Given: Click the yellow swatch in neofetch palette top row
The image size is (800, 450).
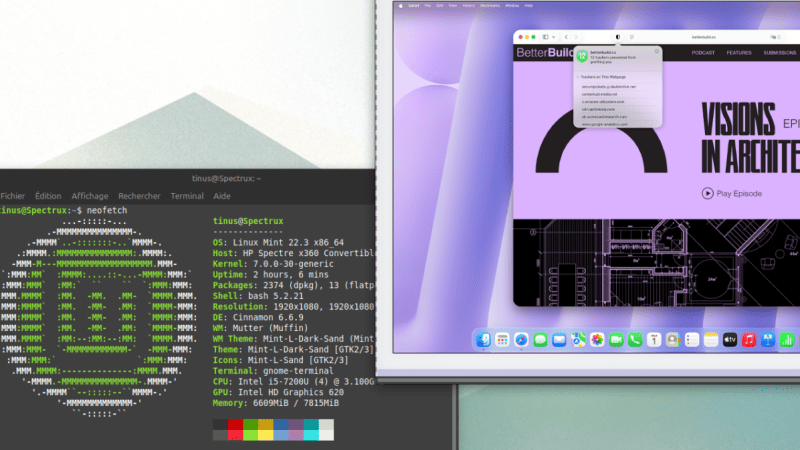Looking at the screenshot, I should [265, 424].
